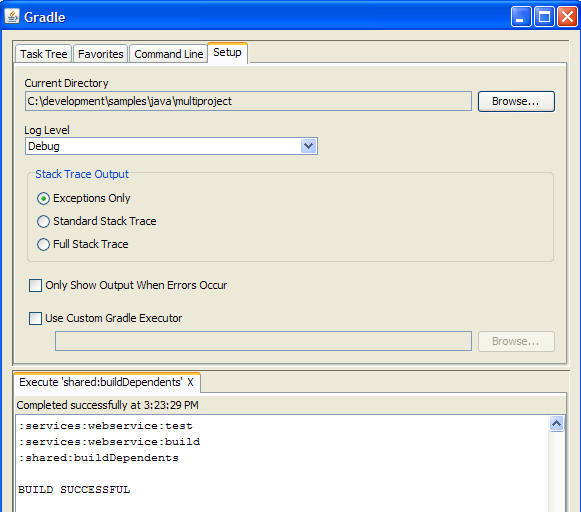581x512 pixels.
Task: Minimize the Gradle window
Action: (x=521, y=17)
